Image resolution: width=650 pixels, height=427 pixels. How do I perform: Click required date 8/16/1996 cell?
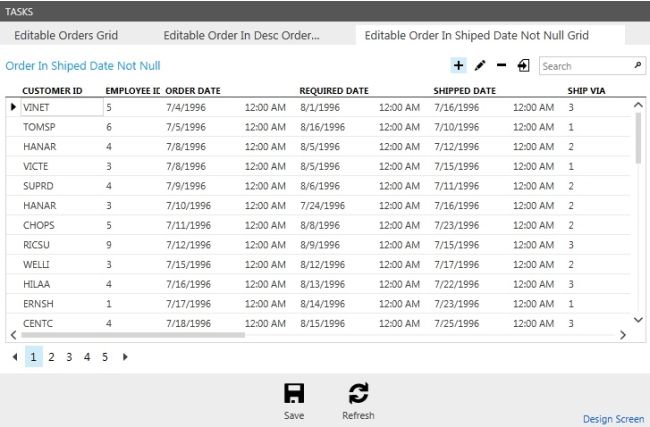[x=323, y=127]
